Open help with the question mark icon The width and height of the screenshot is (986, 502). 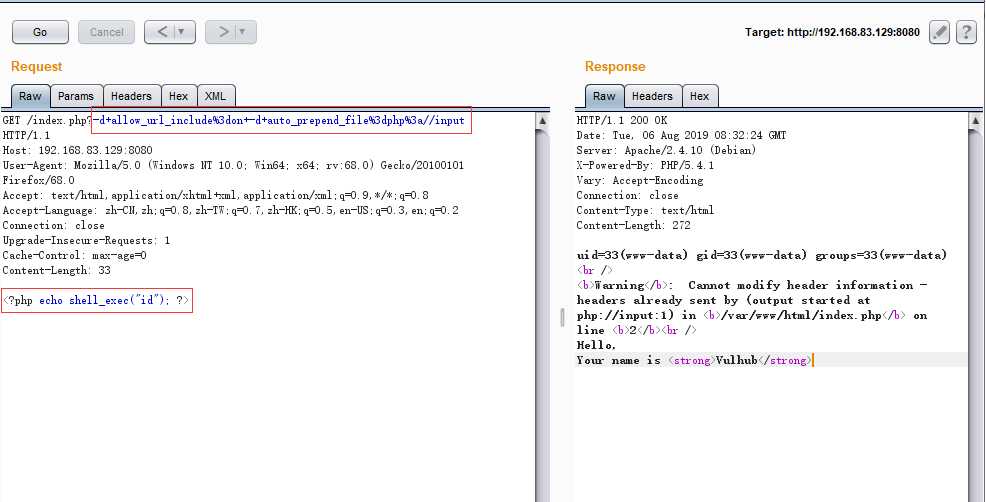click(x=967, y=32)
